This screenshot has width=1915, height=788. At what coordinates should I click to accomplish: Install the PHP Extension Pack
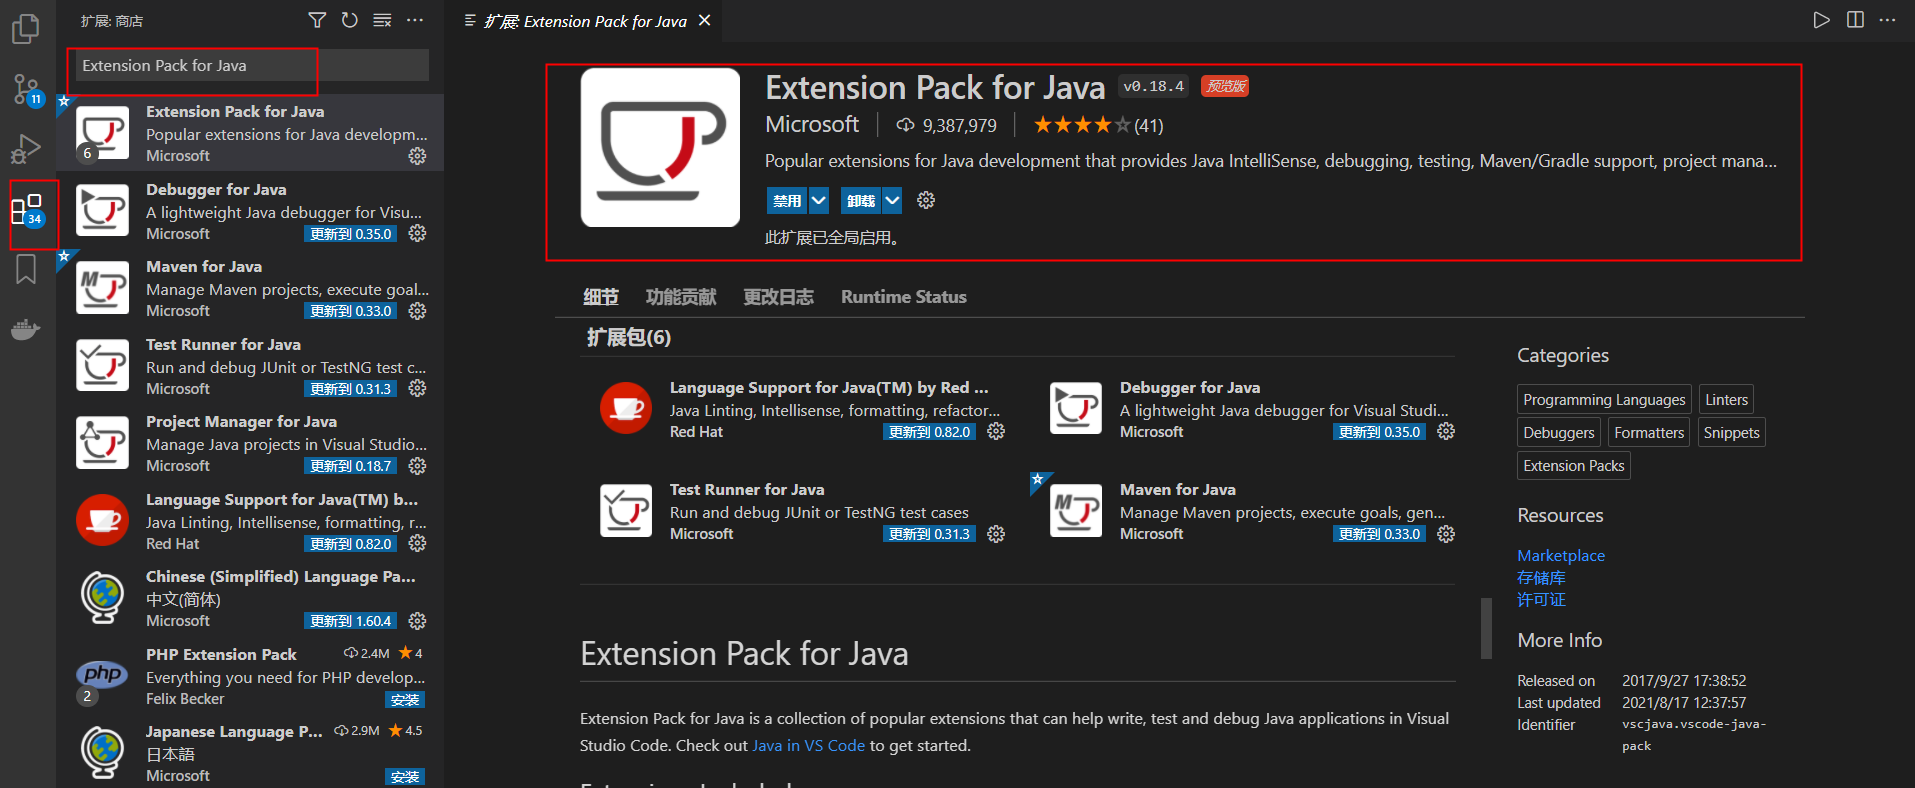[405, 700]
